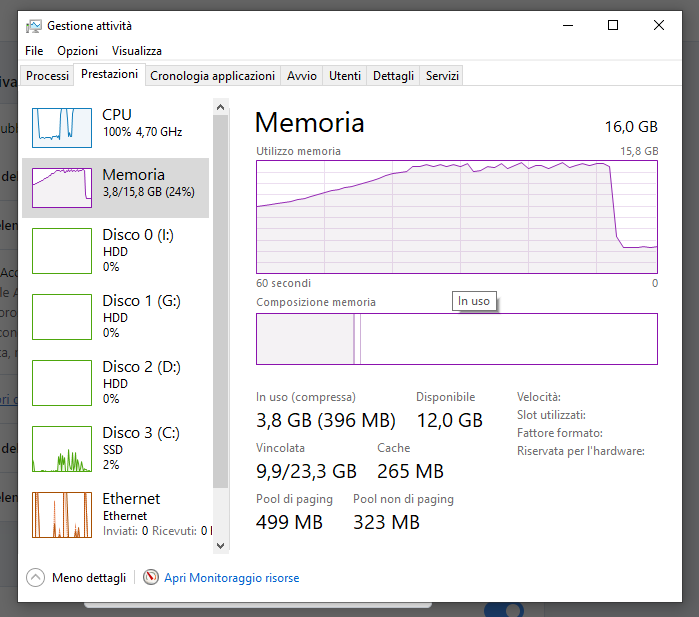Click the '3,8 GB (396 MB)' in-use value

coord(325,420)
